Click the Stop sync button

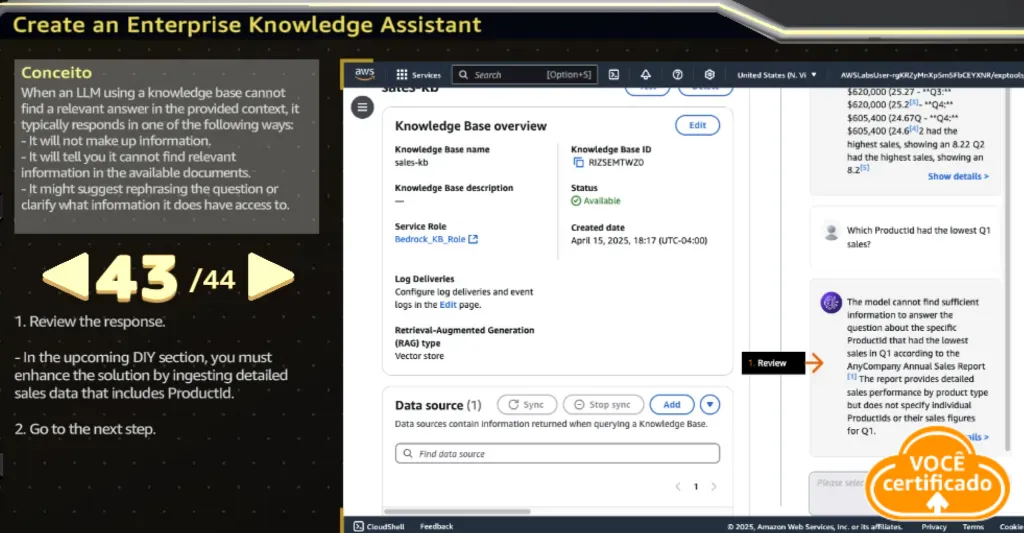pyautogui.click(x=603, y=404)
